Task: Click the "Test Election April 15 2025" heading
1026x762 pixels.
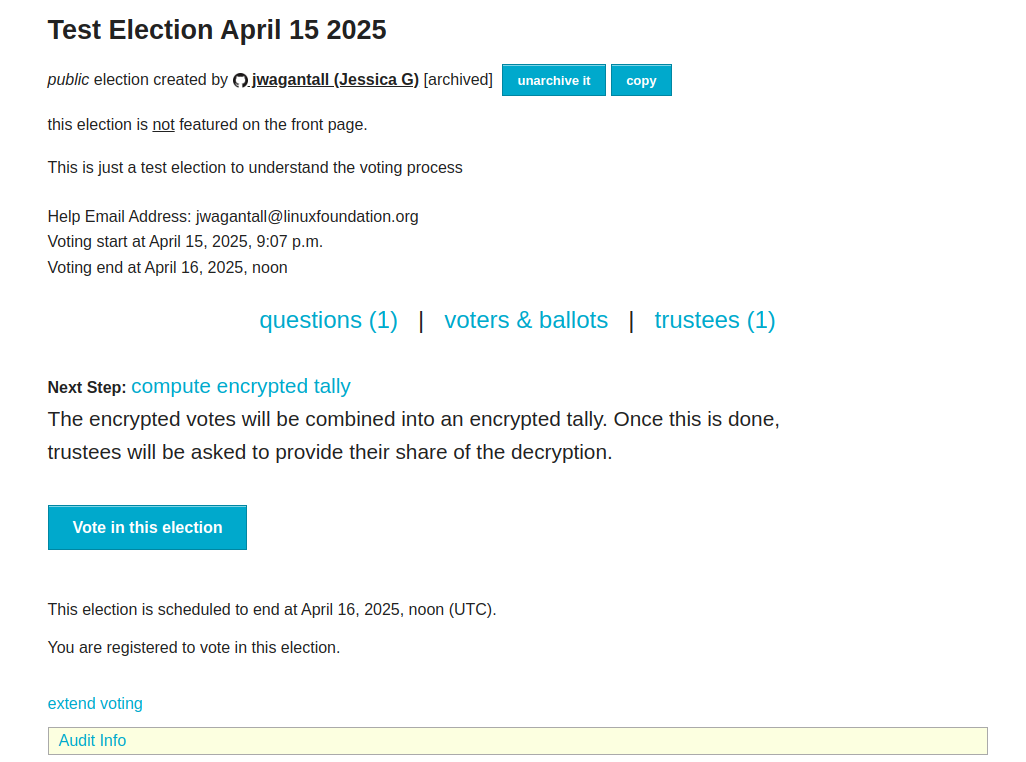Action: [217, 30]
